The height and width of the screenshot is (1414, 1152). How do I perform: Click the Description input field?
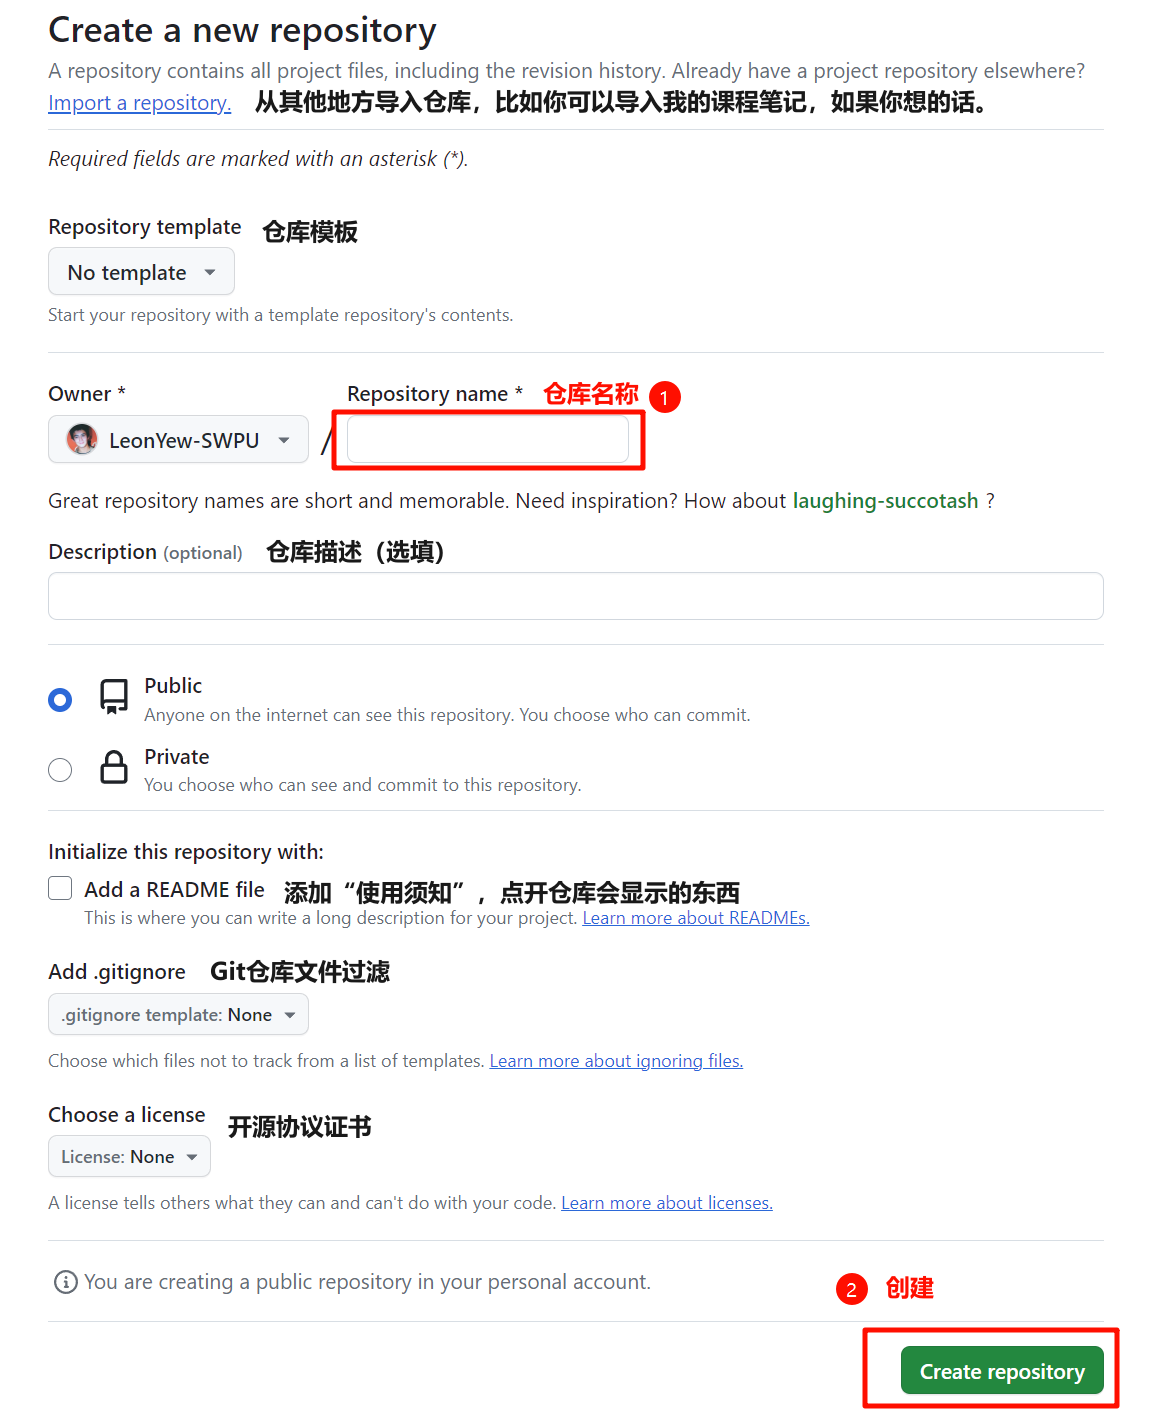[576, 596]
